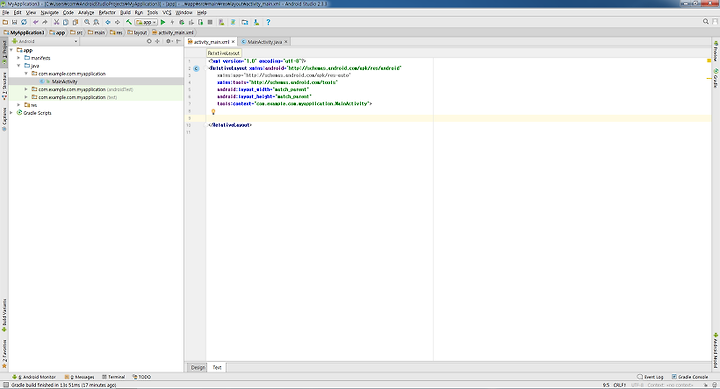This screenshot has height=389, width=720.
Task: Hide the Project panel with the hide icon
Action: [x=178, y=41]
